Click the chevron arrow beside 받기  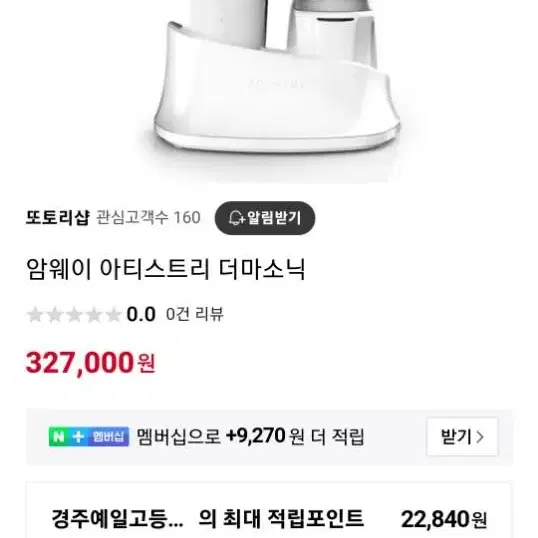click(480, 437)
